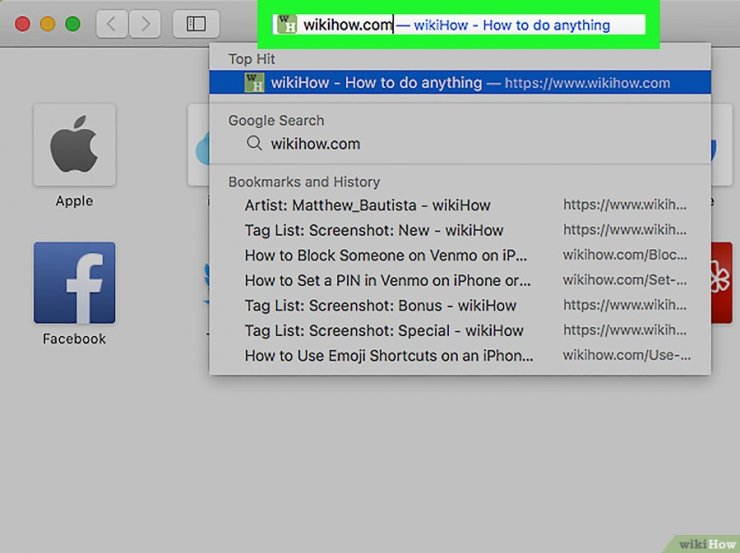Choose the Google Search suggestion wikihow.com
This screenshot has height=553, width=740.
[460, 143]
